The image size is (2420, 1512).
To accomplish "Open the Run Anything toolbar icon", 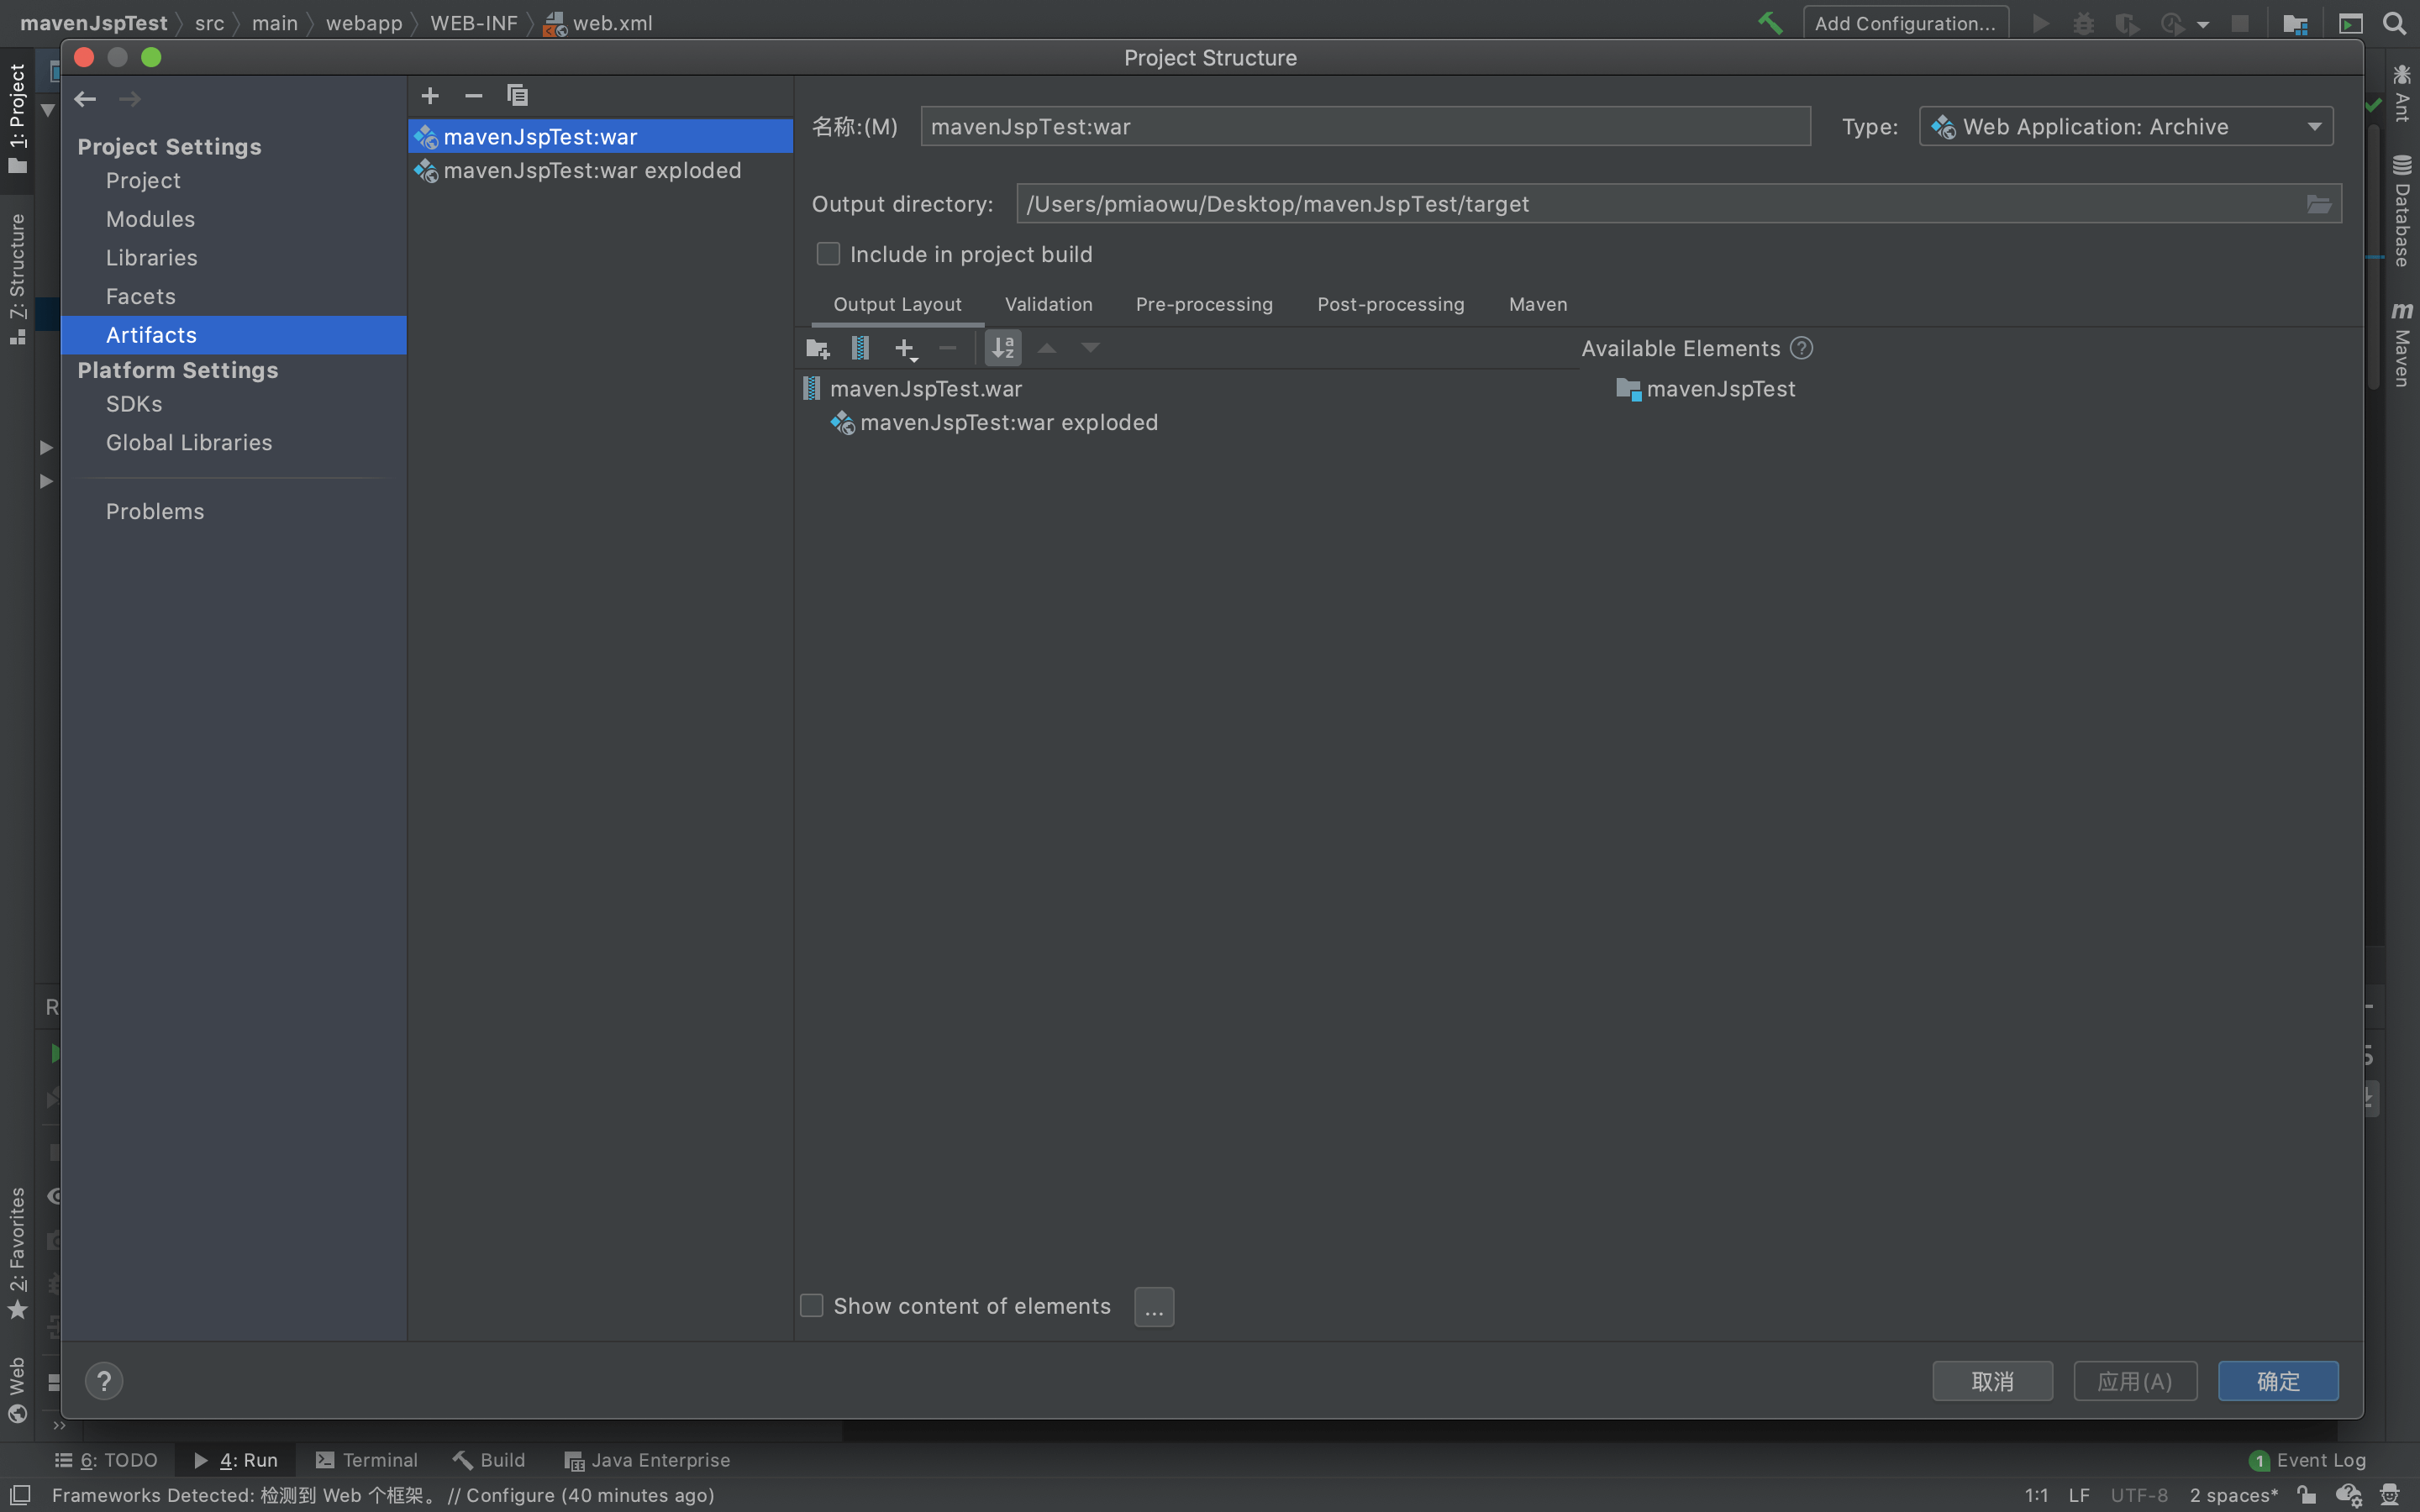I will (2350, 23).
